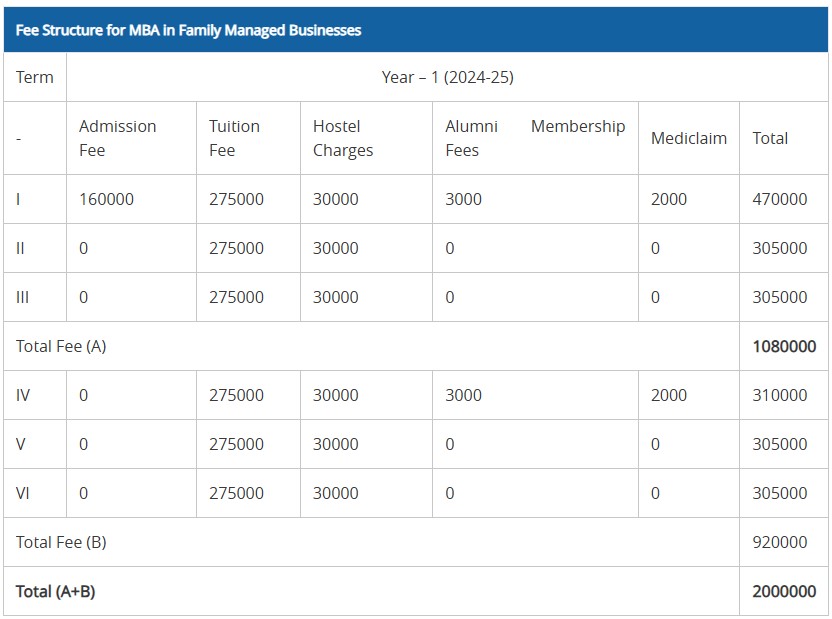This screenshot has width=832, height=619.
Task: Select the Hostel Charges column header
Action: pos(342,138)
